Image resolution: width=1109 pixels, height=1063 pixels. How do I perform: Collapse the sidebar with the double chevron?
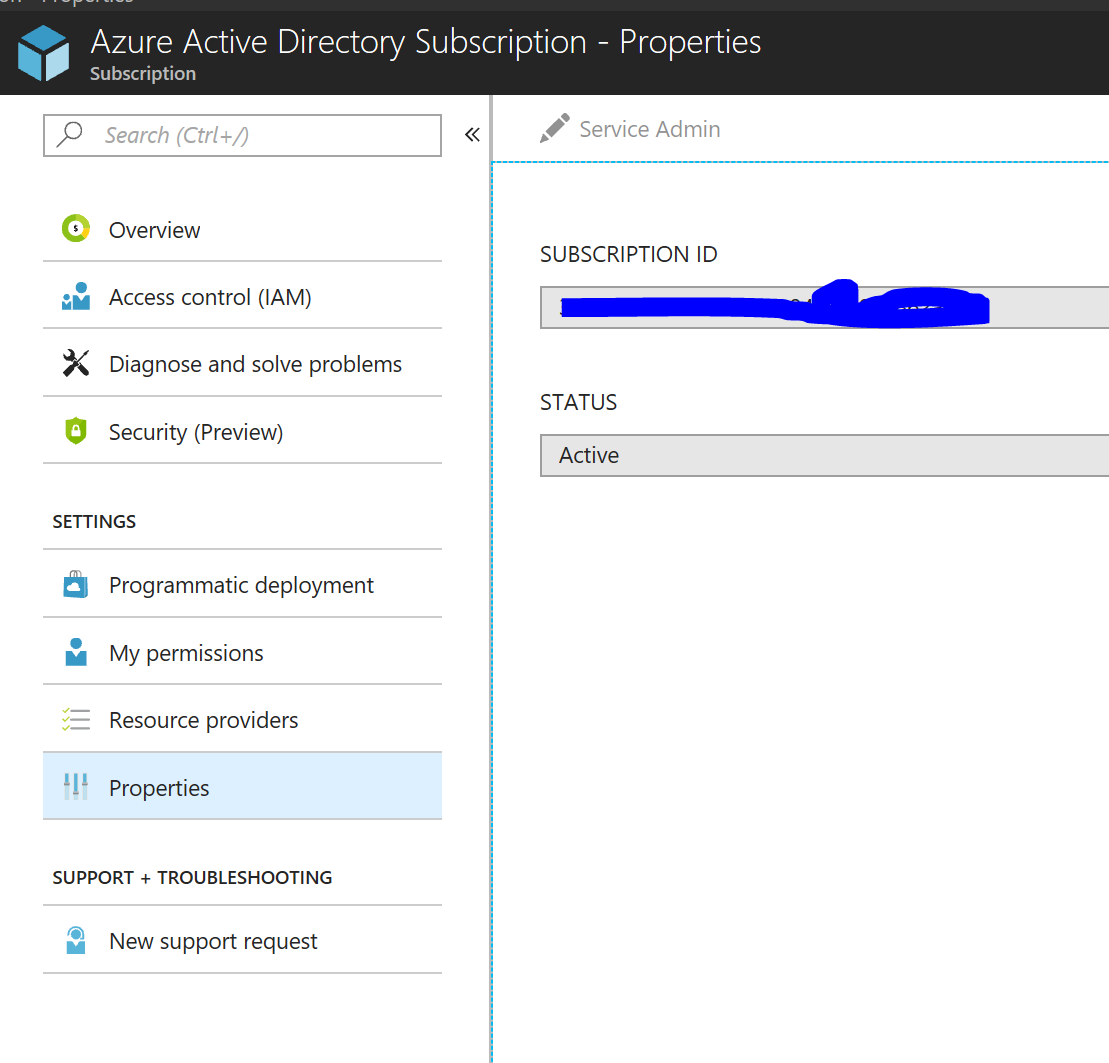tap(471, 133)
